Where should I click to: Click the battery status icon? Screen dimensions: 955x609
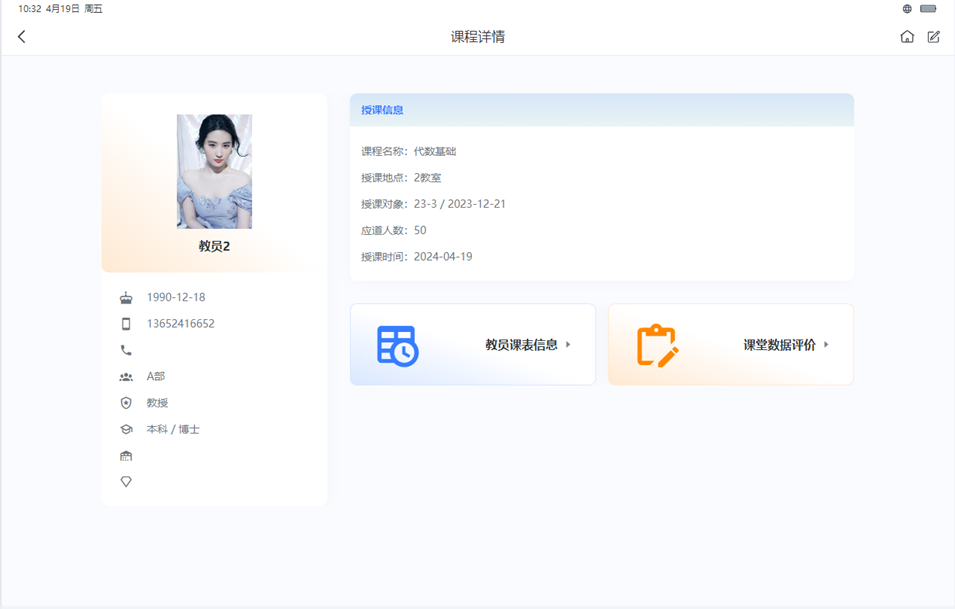(x=928, y=9)
